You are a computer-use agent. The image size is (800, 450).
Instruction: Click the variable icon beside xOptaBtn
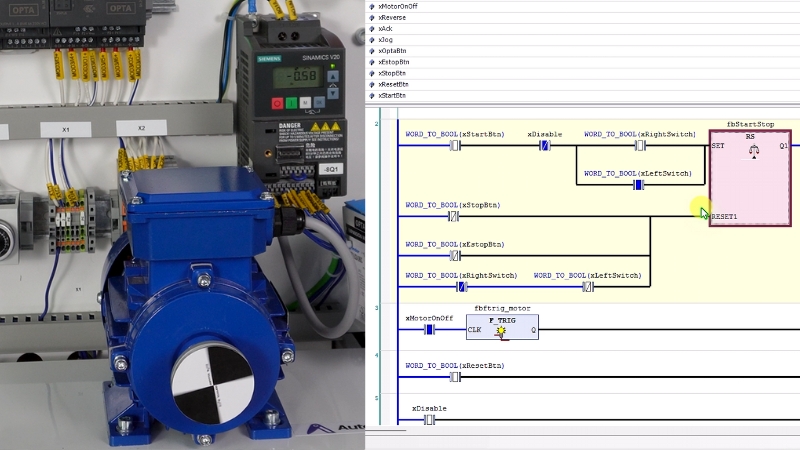(372, 51)
